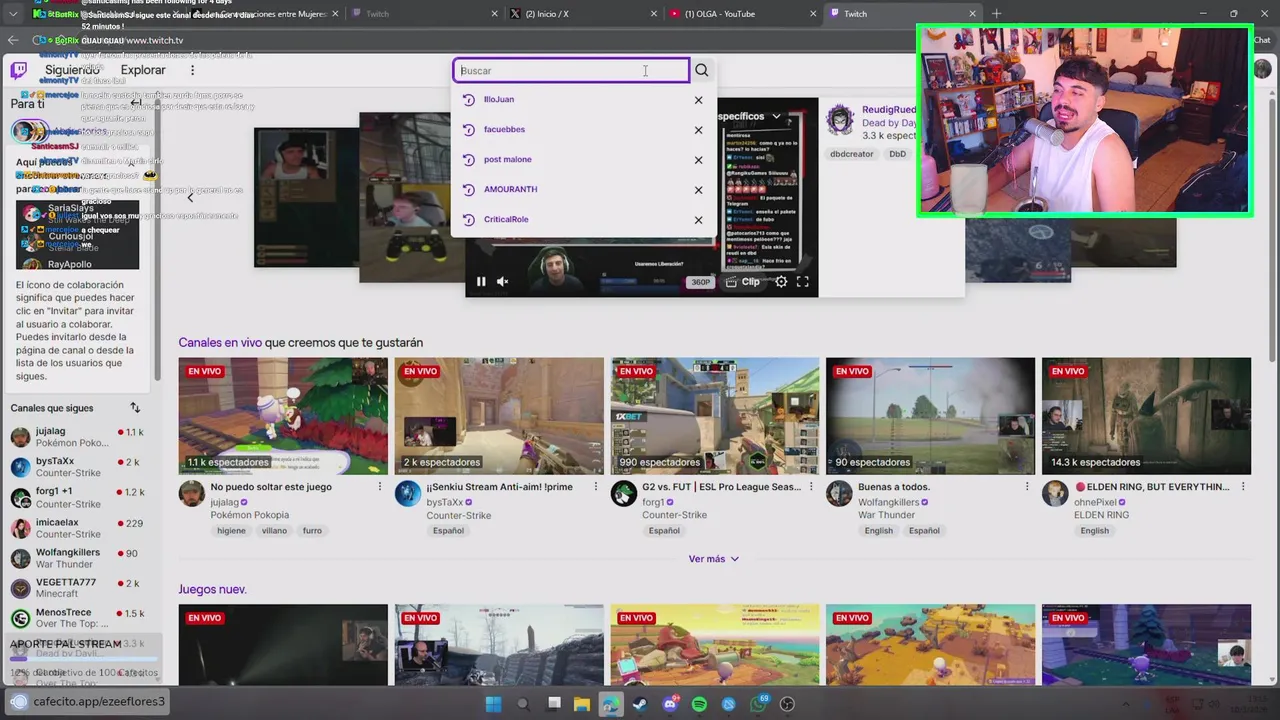Expand Ver más live channels

click(713, 559)
